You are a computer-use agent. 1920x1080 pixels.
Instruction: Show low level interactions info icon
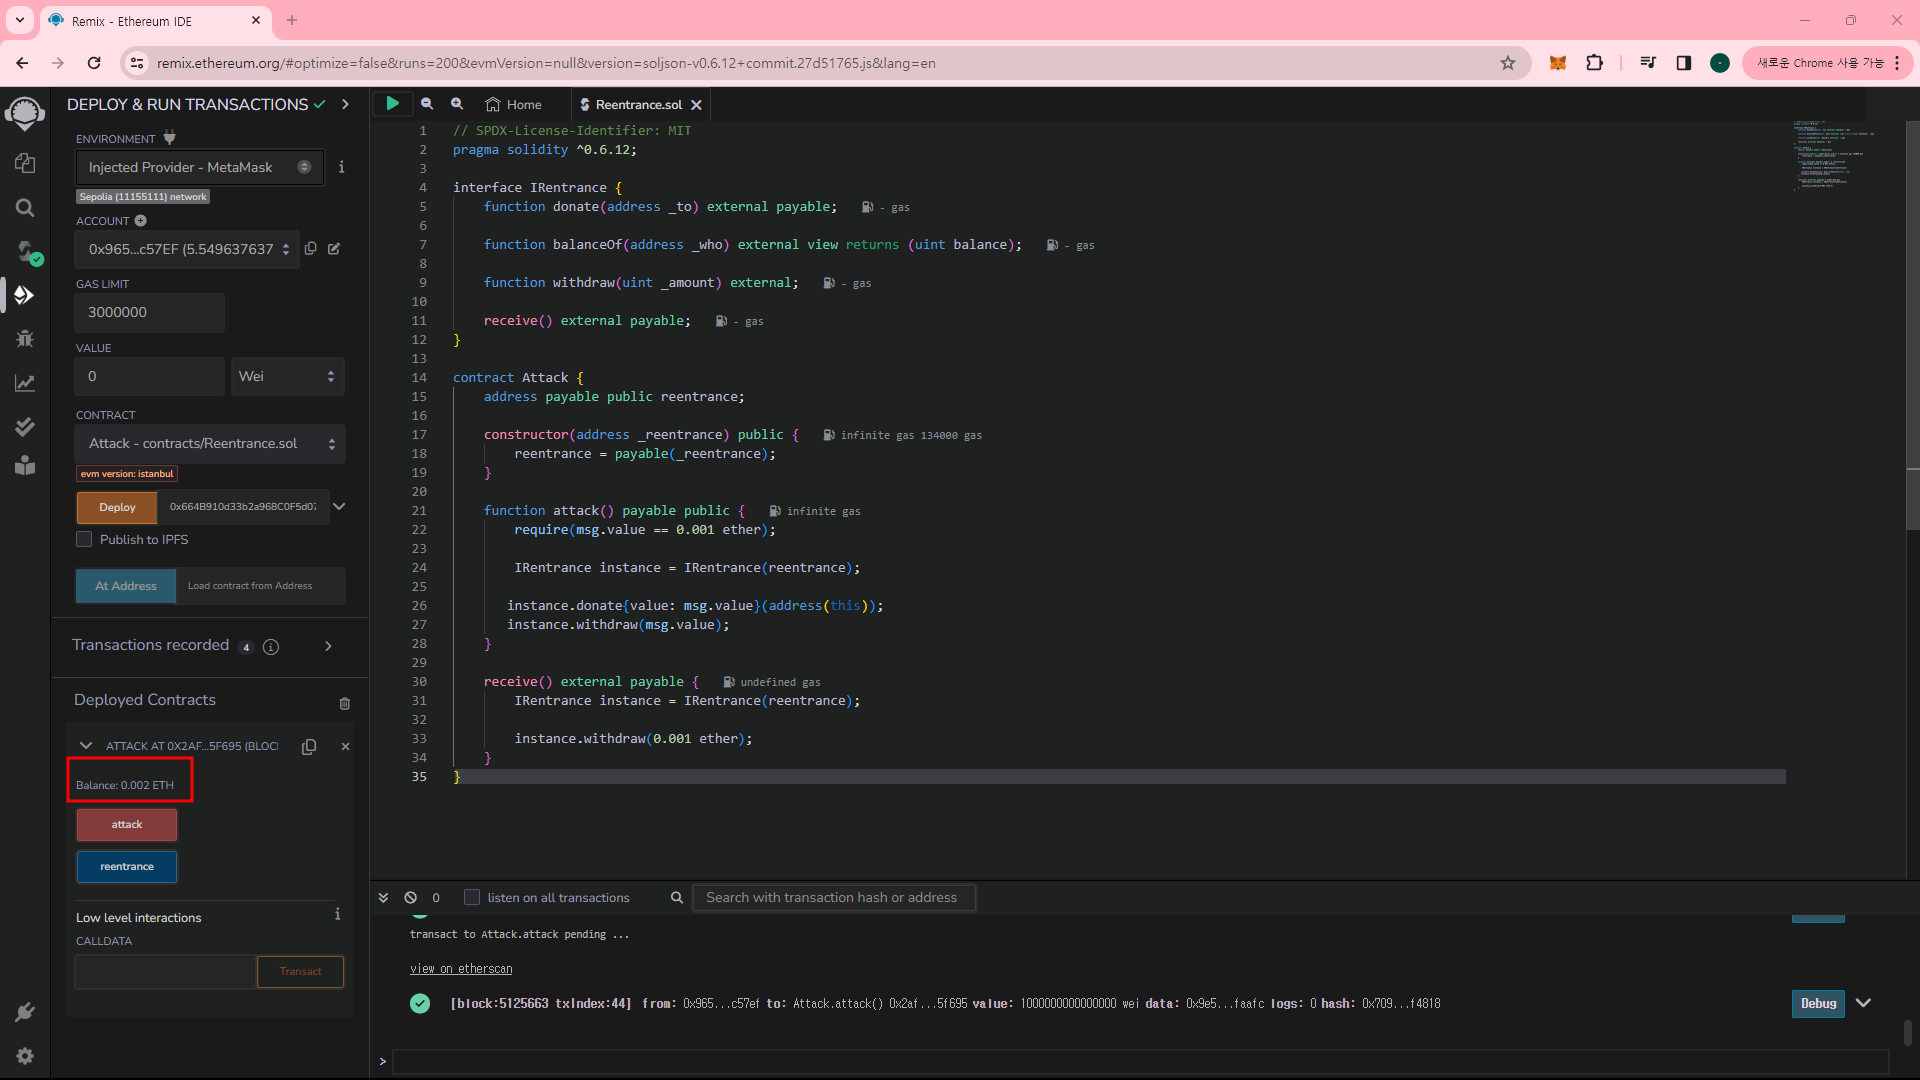tap(338, 914)
